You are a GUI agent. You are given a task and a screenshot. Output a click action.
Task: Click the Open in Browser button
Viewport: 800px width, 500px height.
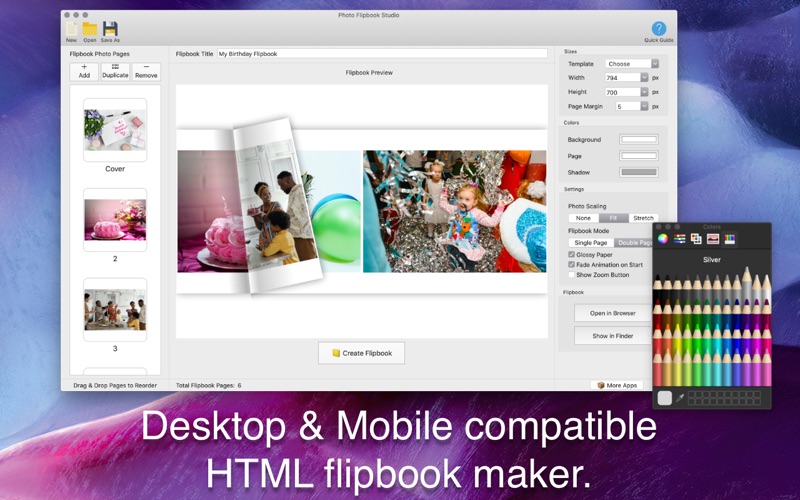pyautogui.click(x=613, y=313)
